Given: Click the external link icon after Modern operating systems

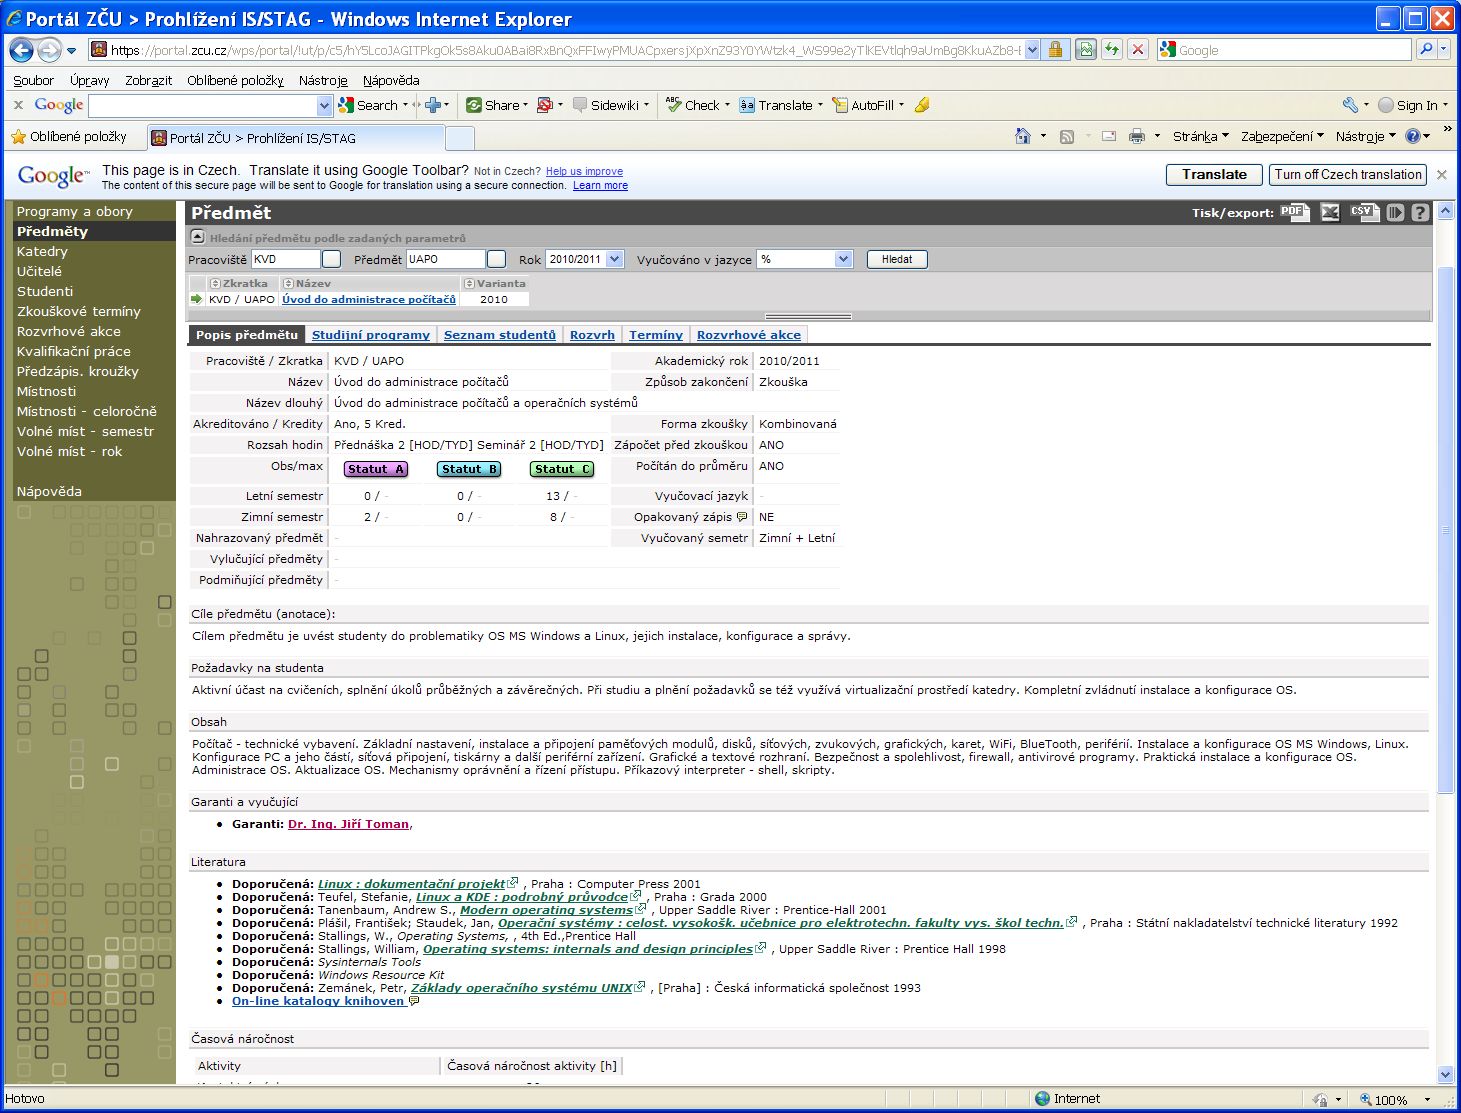Looking at the screenshot, I should 641,909.
